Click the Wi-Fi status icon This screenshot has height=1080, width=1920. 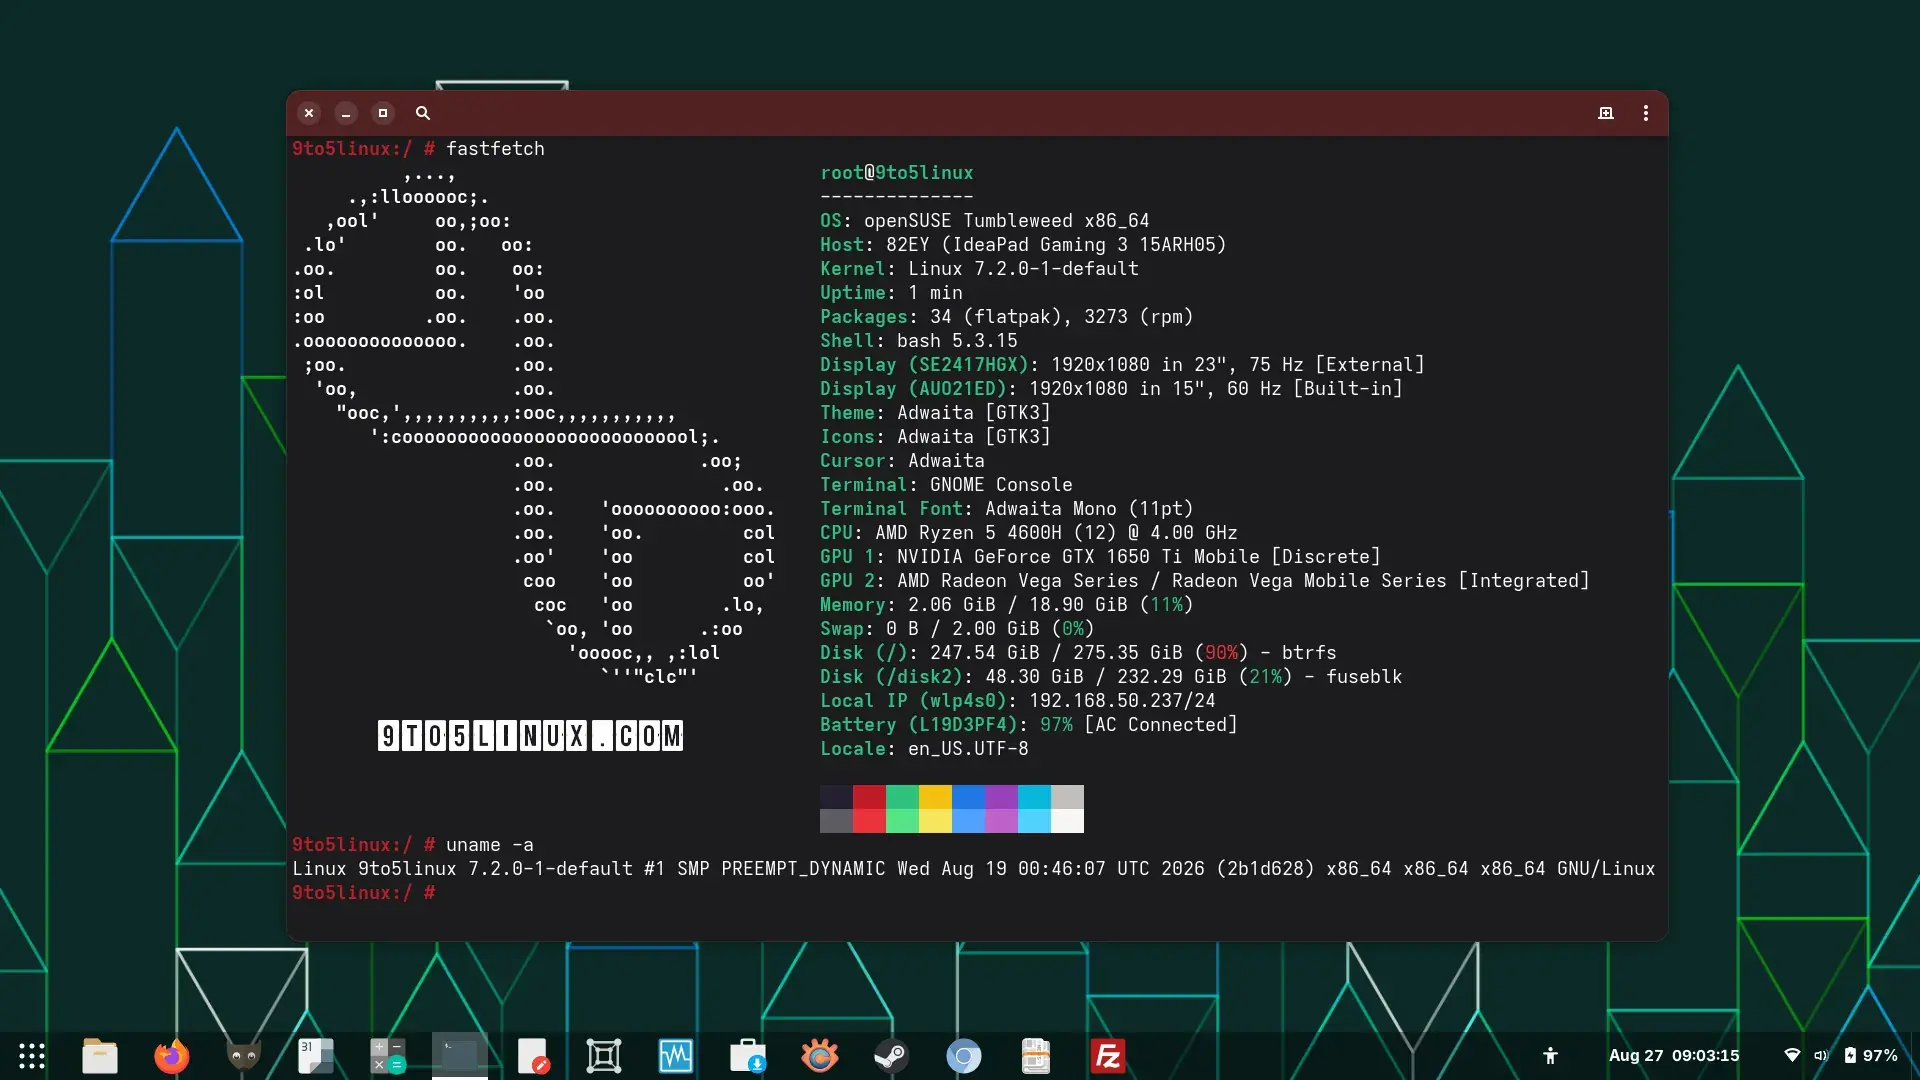coord(1792,1056)
